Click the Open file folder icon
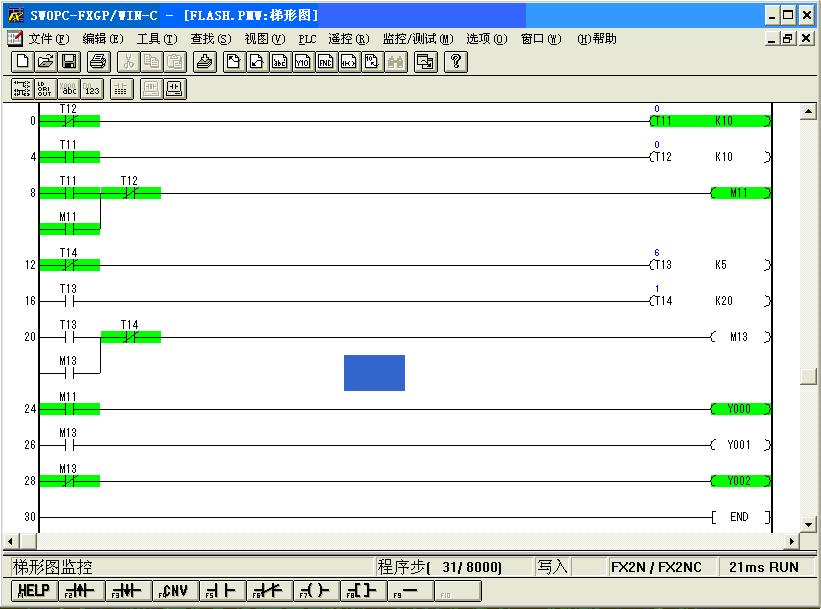Viewport: 821px width, 609px height. click(46, 62)
